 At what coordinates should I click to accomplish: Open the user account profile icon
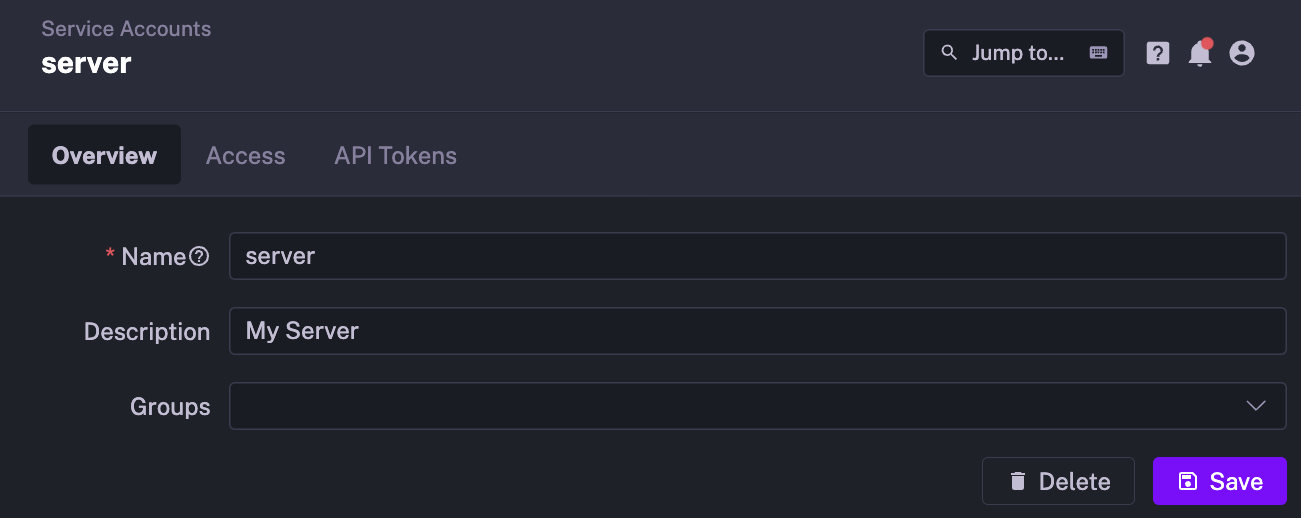pyautogui.click(x=1242, y=53)
